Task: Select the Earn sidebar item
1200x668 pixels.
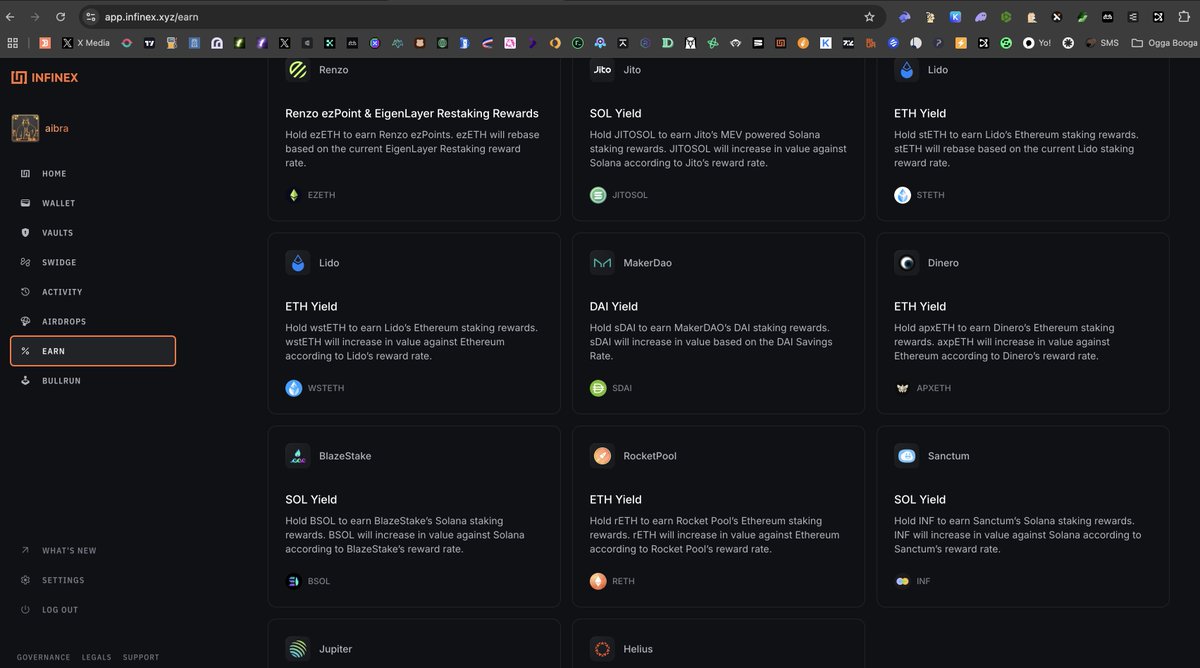Action: 93,351
